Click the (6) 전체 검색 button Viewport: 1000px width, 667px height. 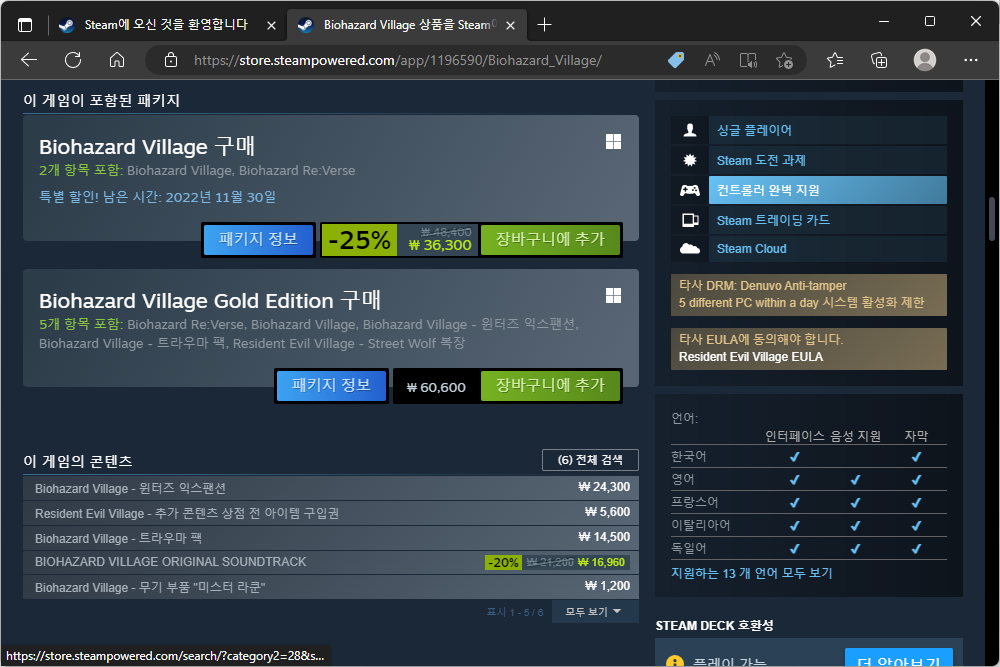tap(590, 460)
